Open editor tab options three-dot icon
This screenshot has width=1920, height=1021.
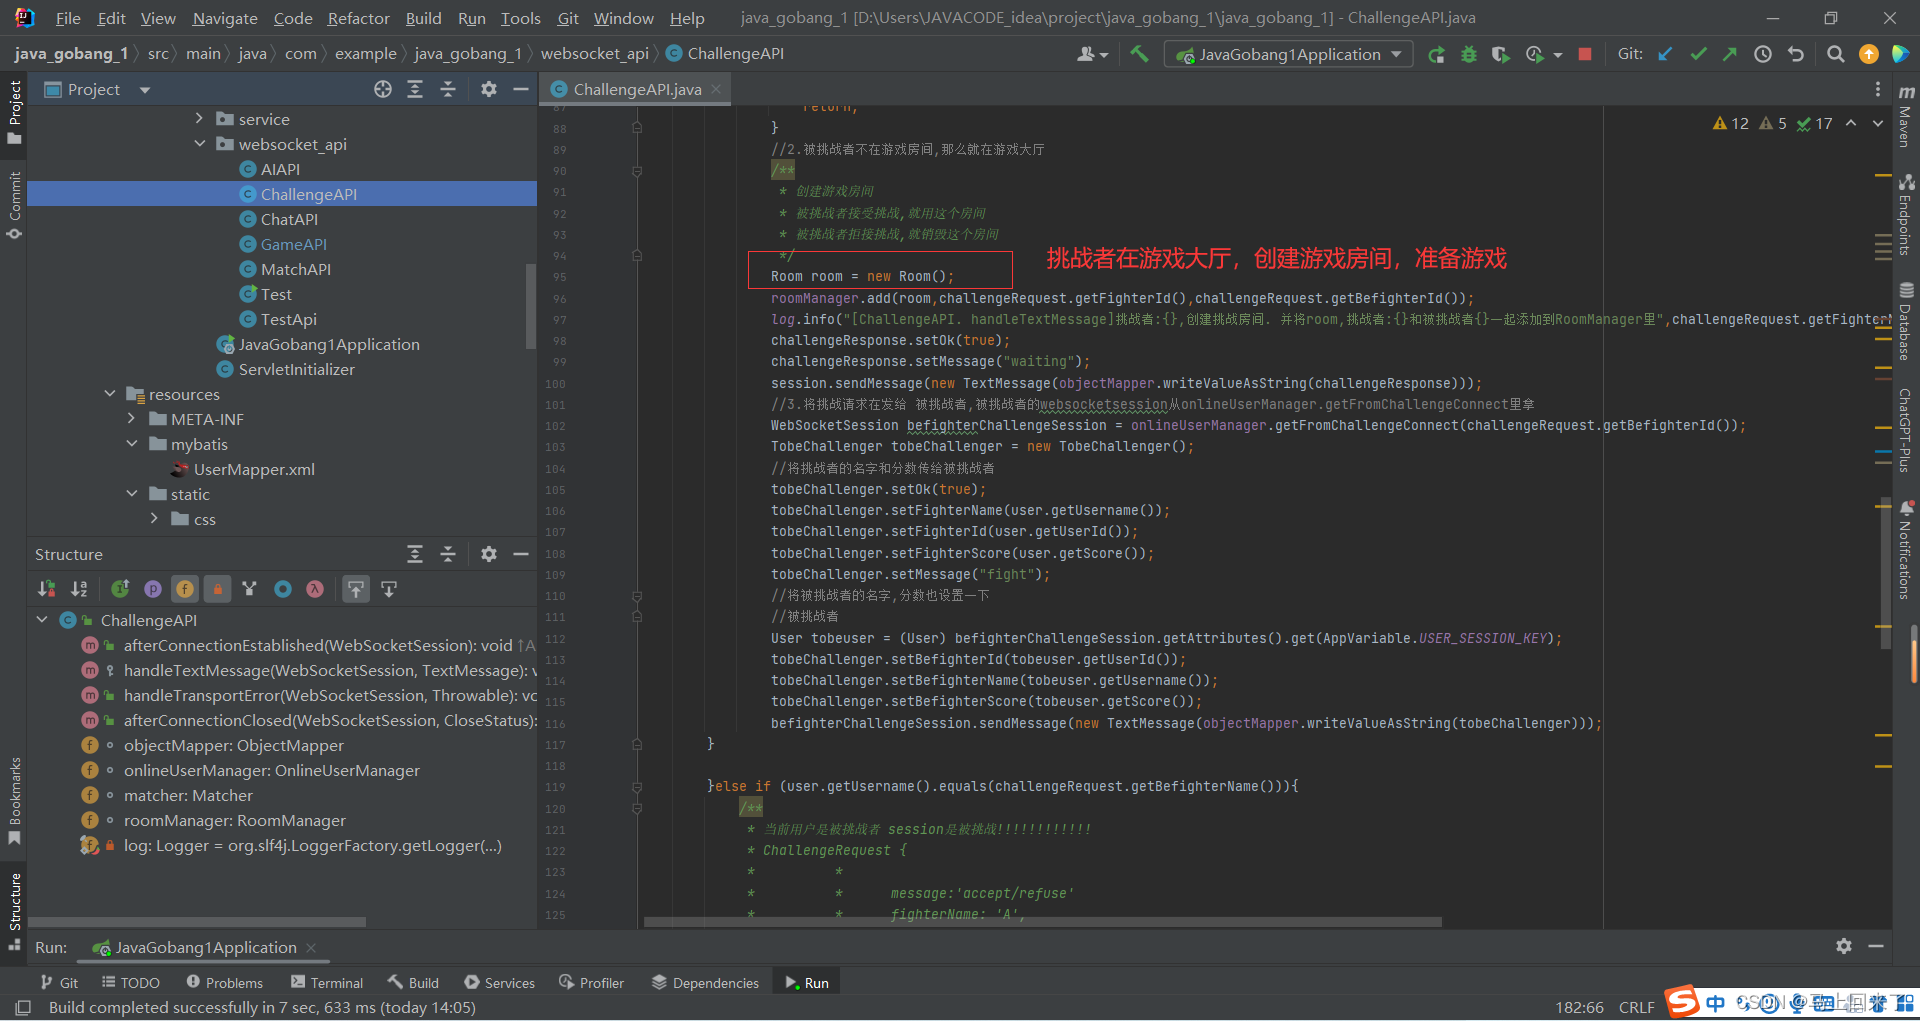pyautogui.click(x=1878, y=89)
